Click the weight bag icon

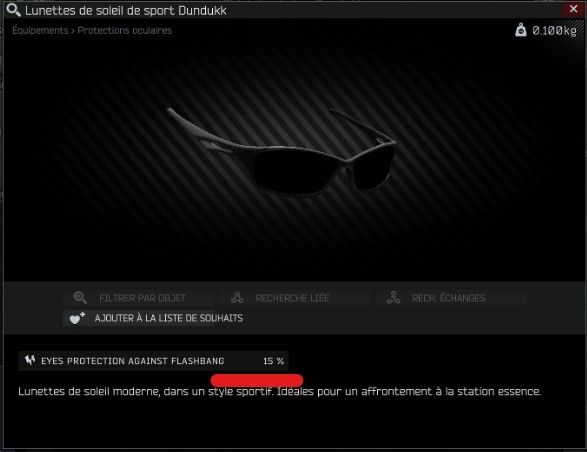(x=521, y=30)
